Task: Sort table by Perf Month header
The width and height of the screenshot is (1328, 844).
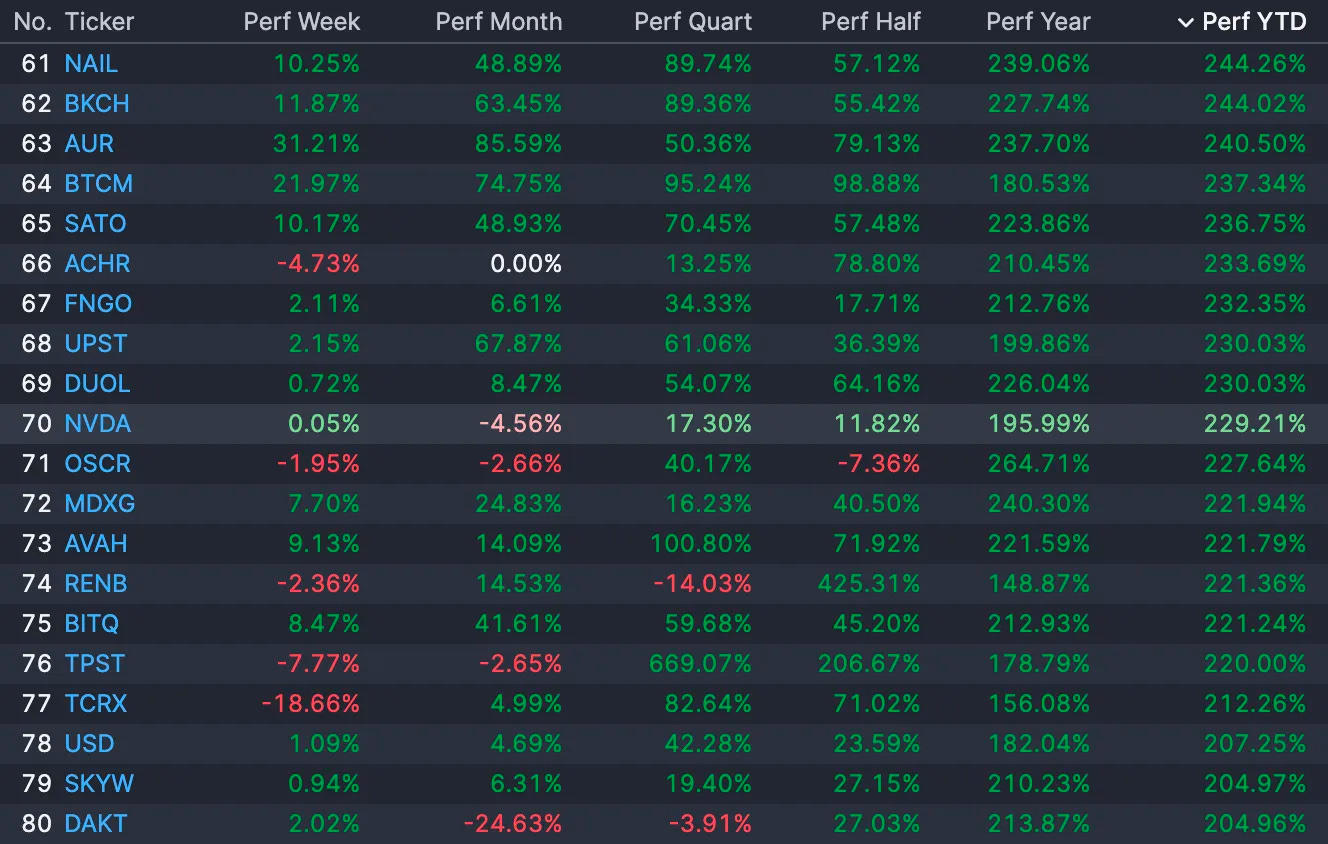Action: coord(499,22)
